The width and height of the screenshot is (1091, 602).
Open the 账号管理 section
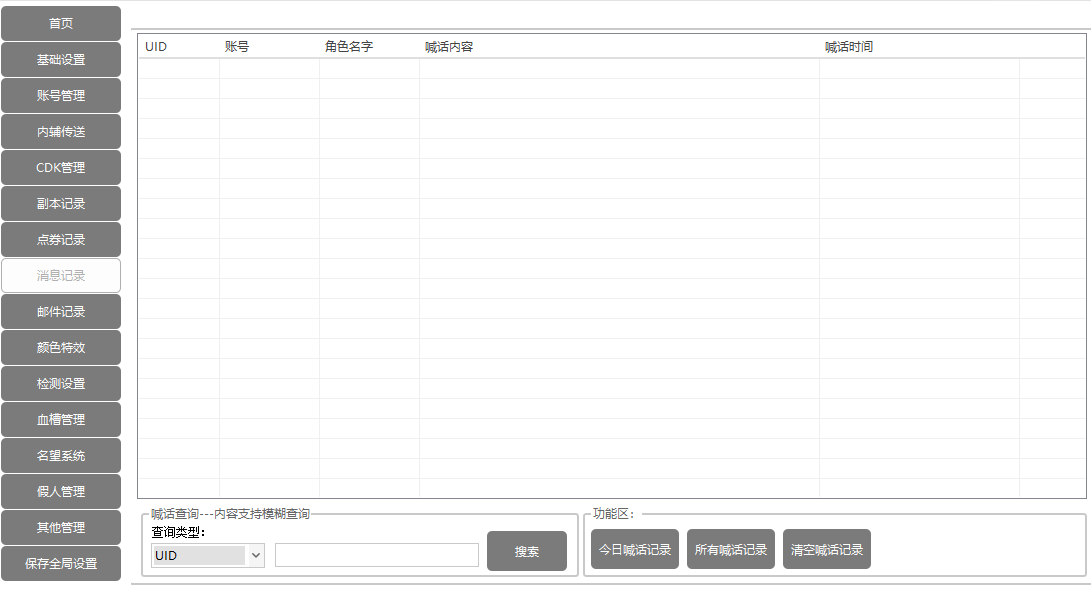tap(61, 96)
